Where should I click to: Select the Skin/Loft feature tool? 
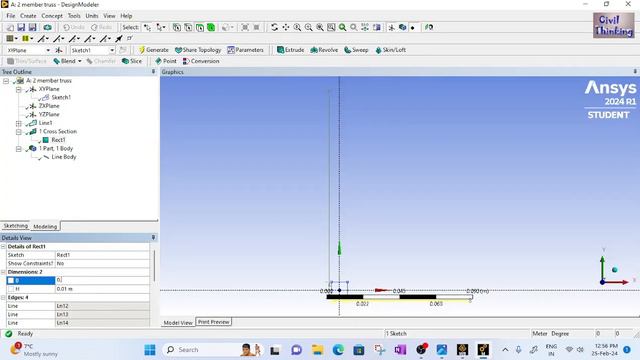pos(390,50)
